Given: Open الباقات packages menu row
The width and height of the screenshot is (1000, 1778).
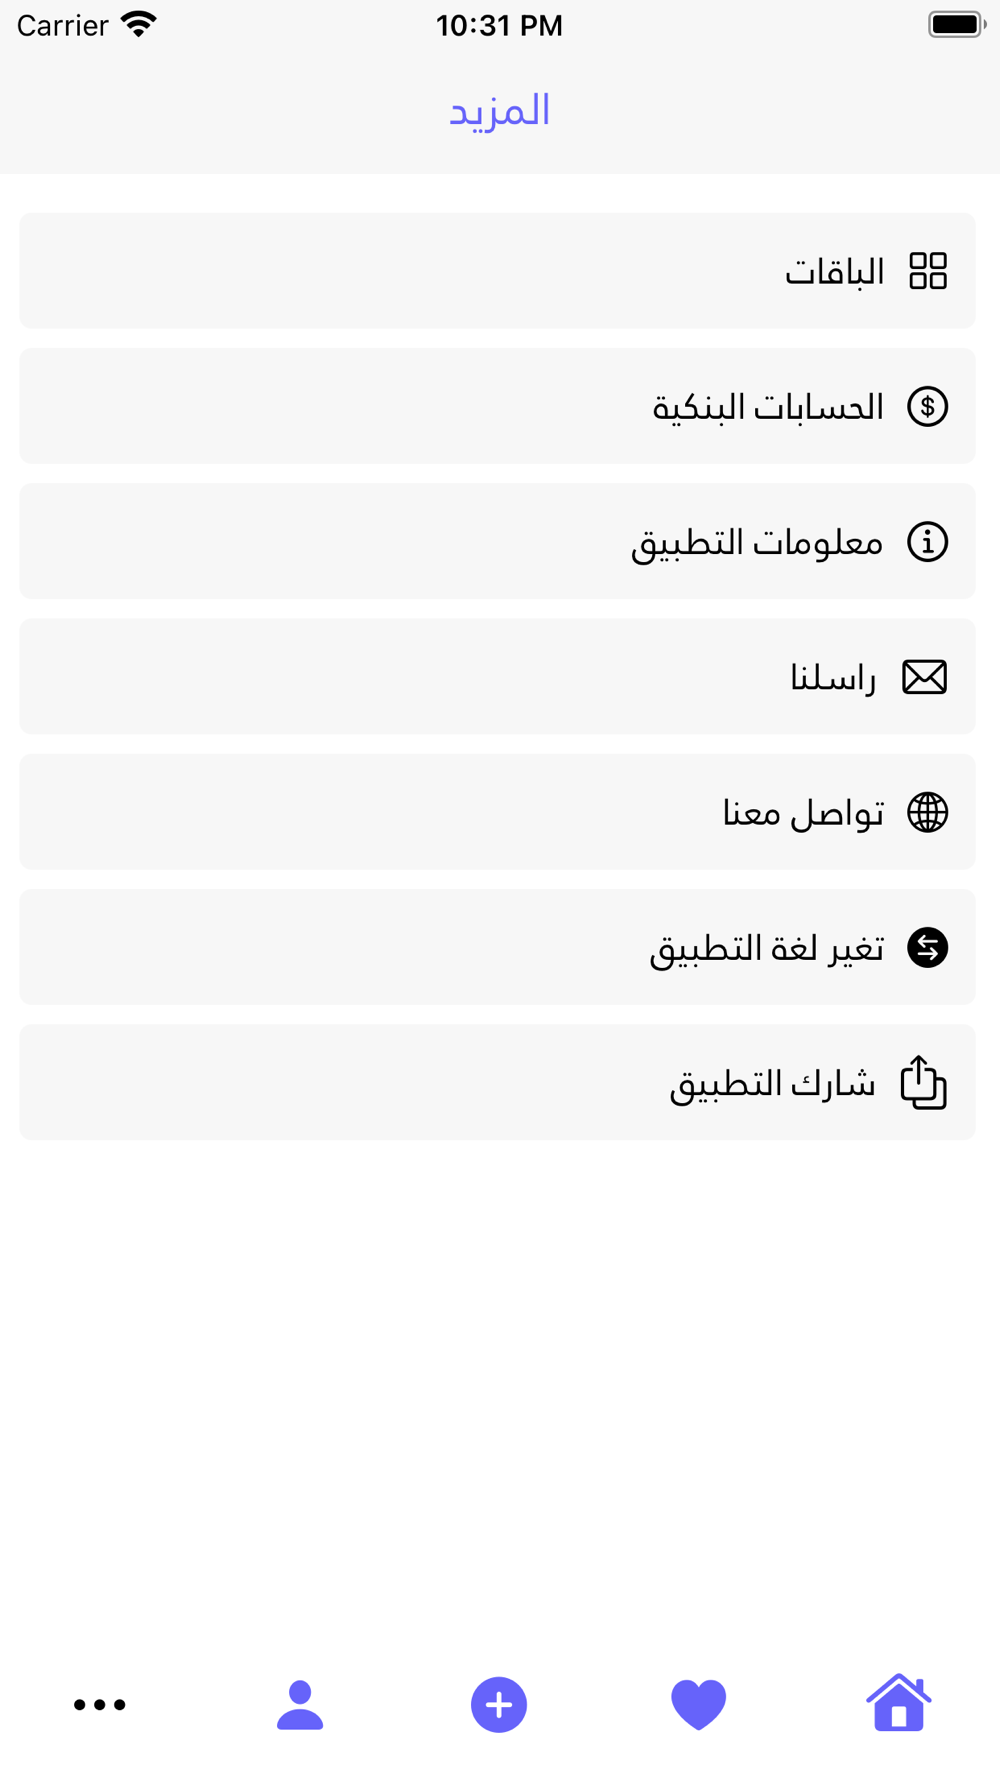Looking at the screenshot, I should tap(497, 271).
